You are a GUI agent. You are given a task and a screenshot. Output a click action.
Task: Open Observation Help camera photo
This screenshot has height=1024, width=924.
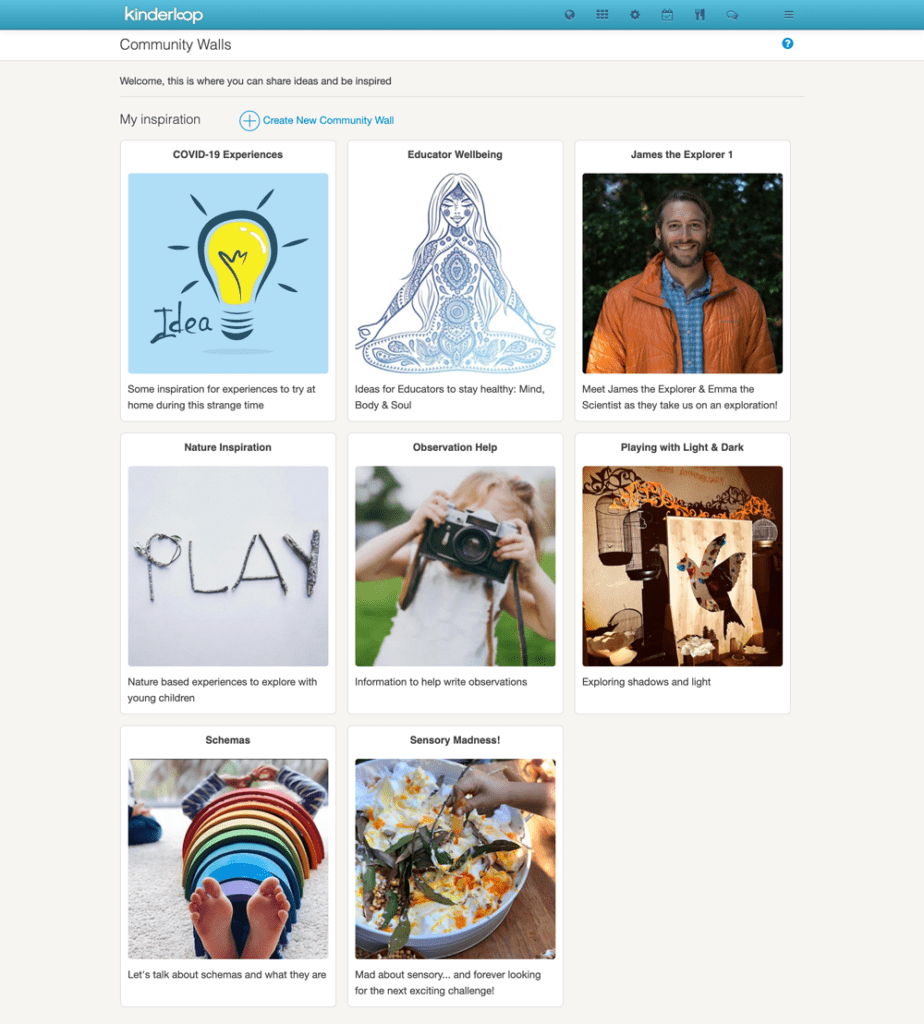click(455, 566)
